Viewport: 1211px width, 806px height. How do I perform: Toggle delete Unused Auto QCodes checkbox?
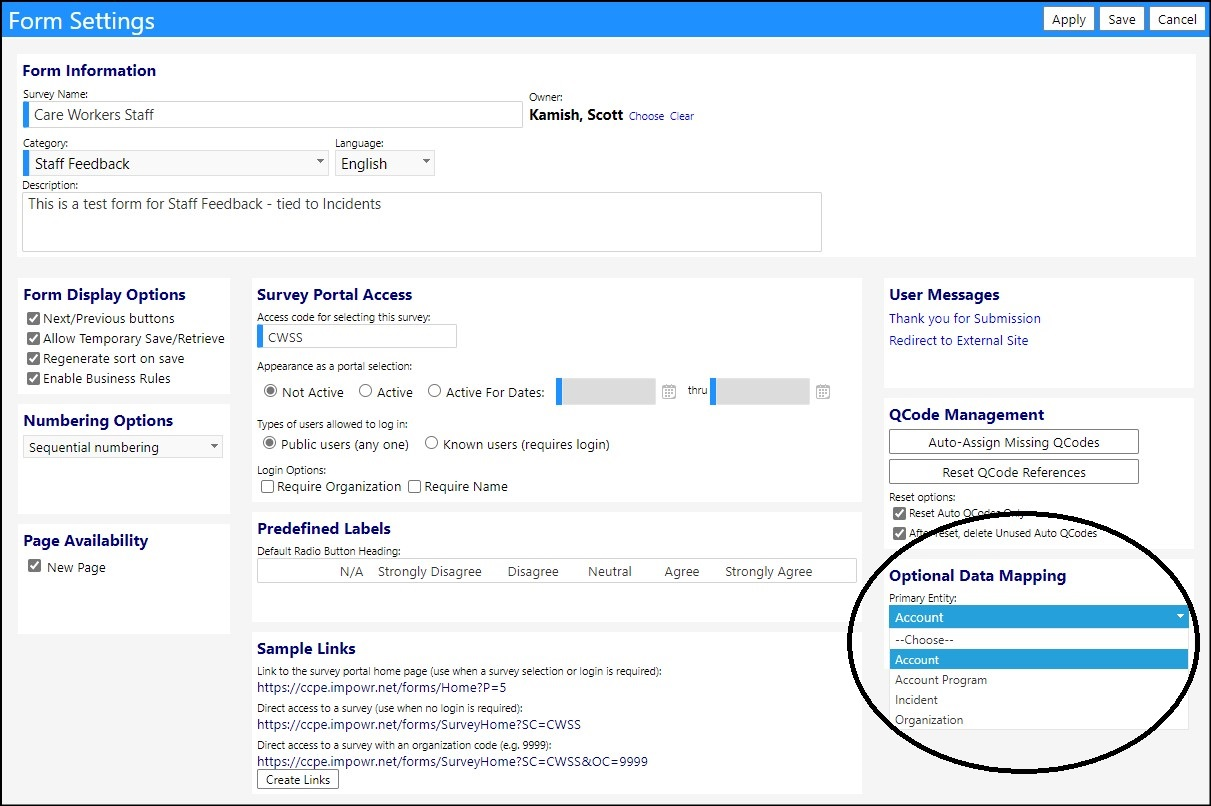(899, 533)
